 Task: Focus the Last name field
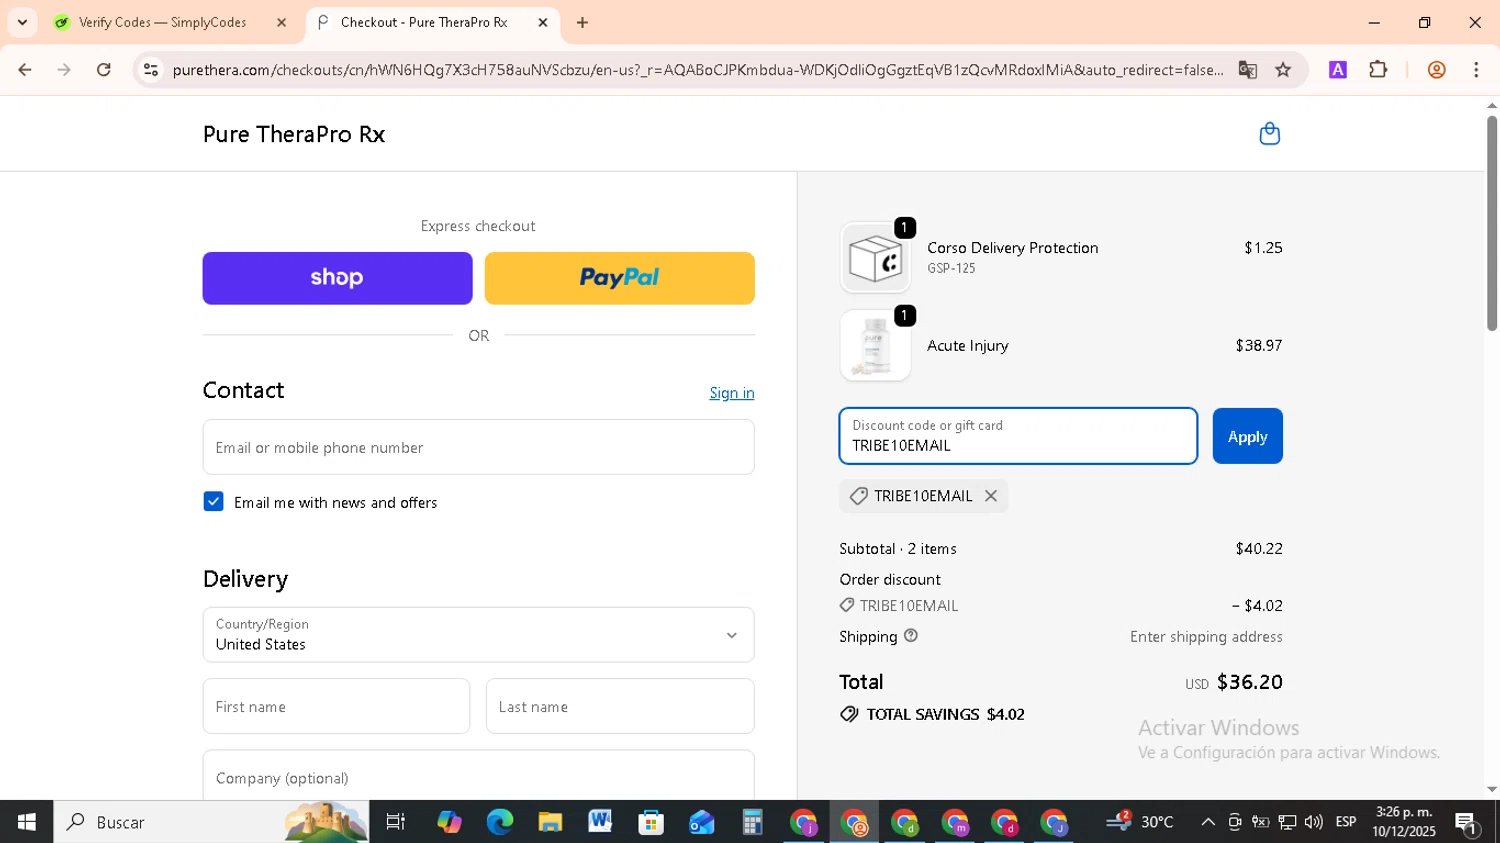coord(620,706)
